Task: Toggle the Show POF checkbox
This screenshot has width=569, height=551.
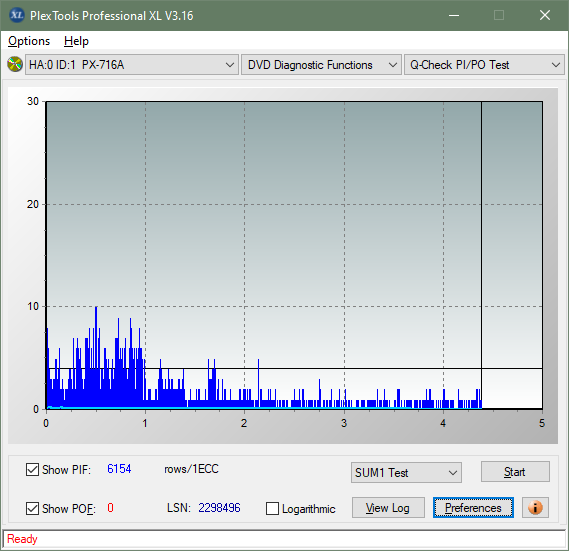Action: coord(32,508)
